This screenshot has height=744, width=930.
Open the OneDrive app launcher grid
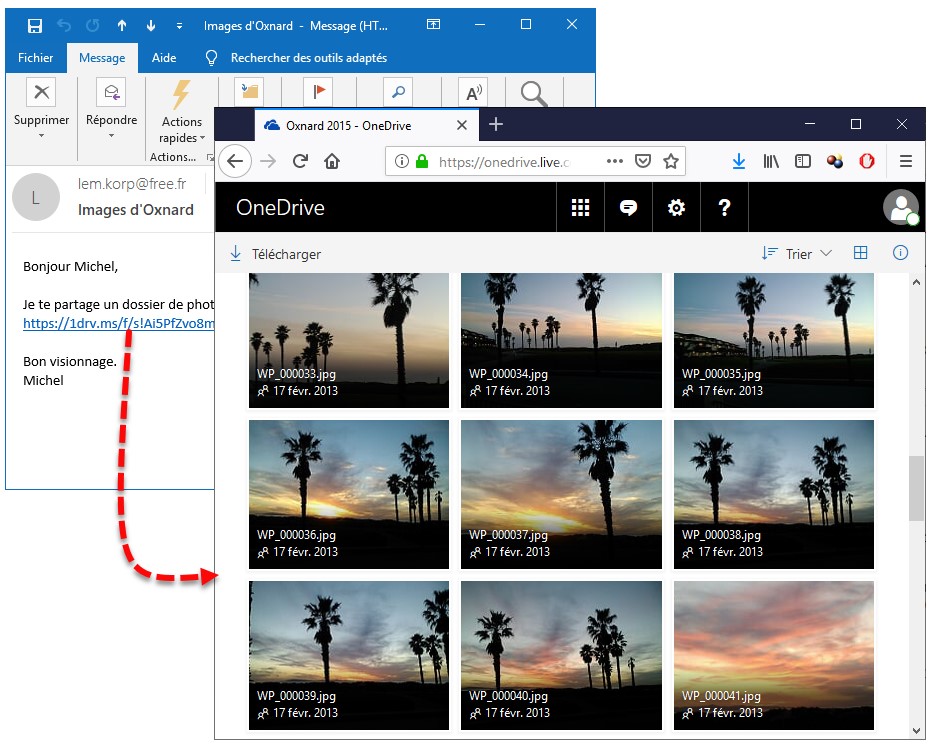pyautogui.click(x=580, y=208)
